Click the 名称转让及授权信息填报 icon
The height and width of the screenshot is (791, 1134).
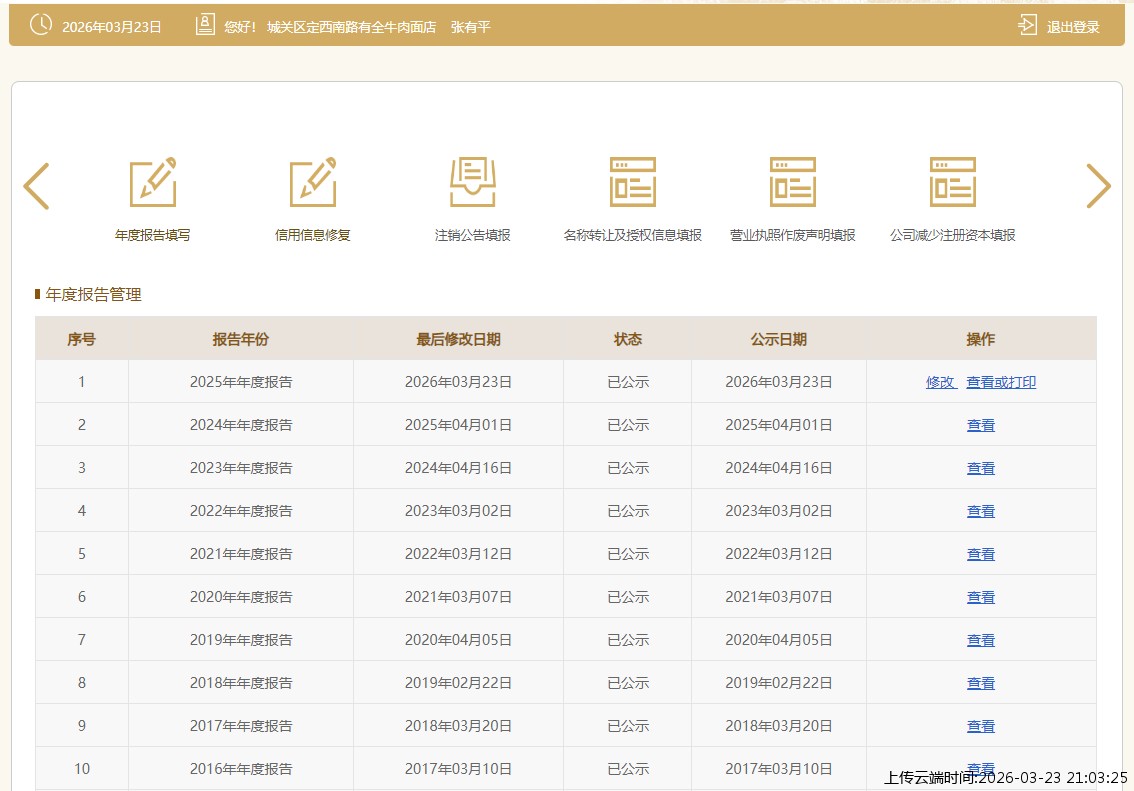click(632, 182)
